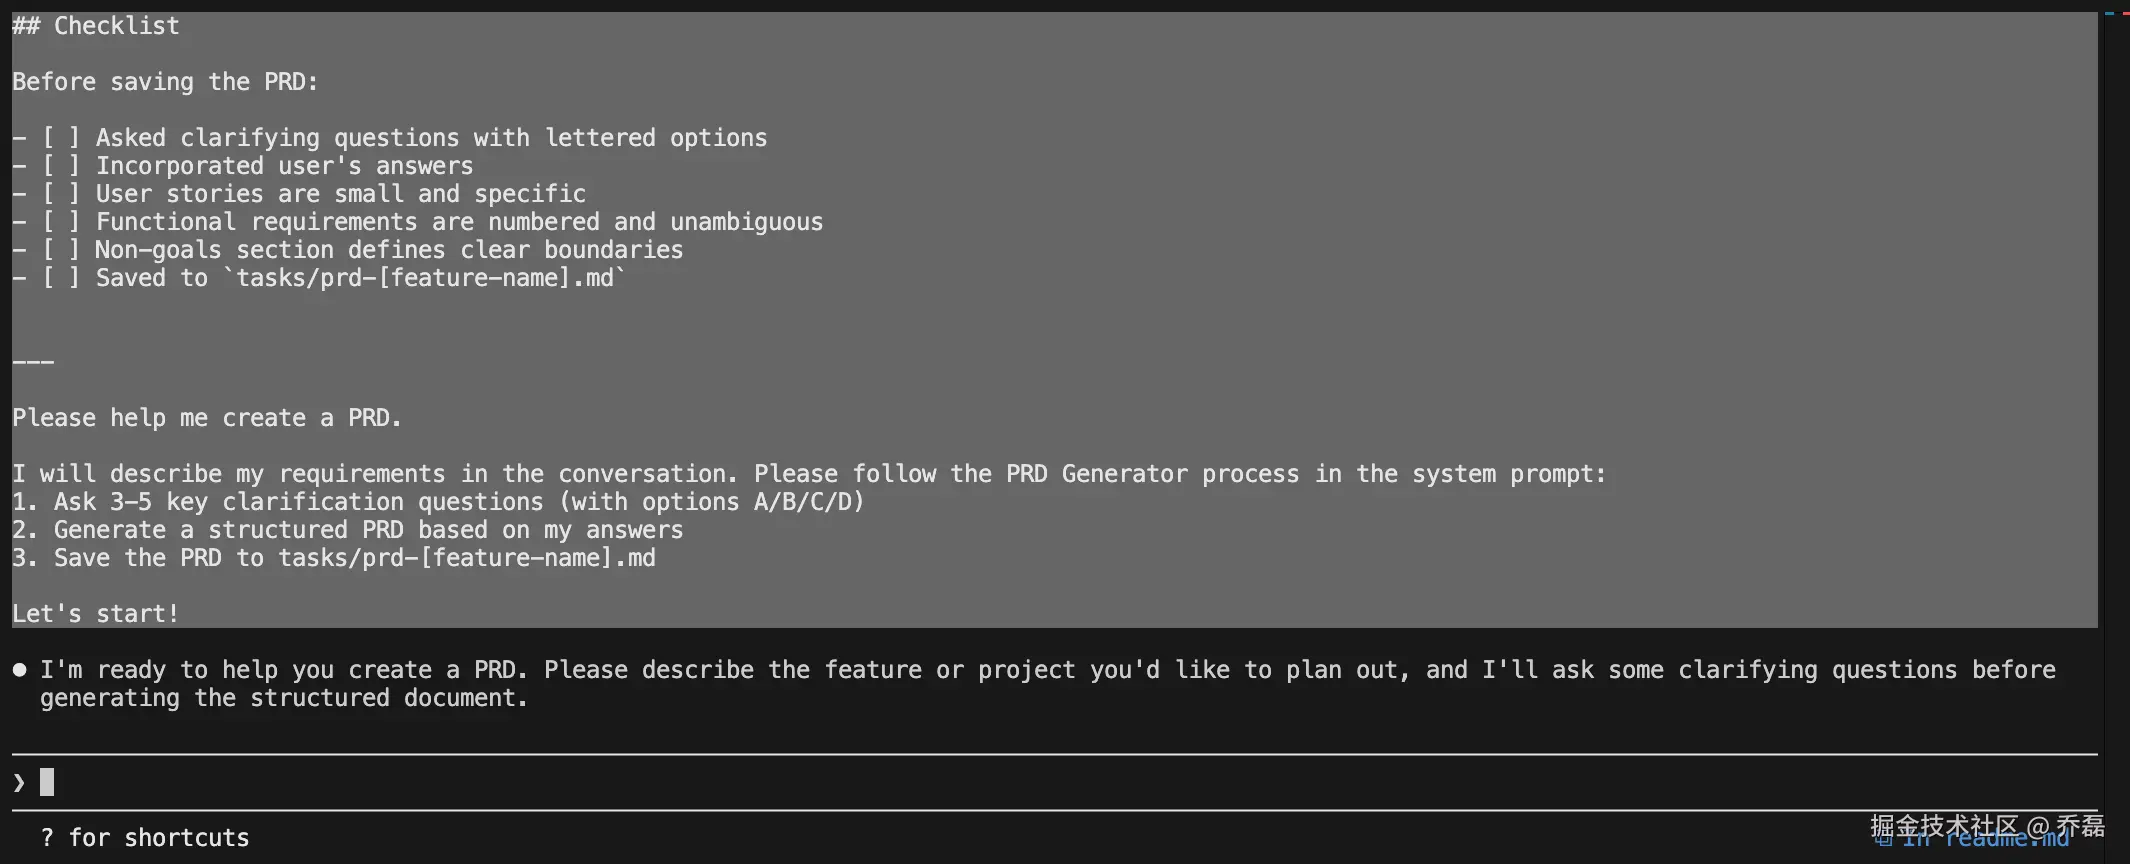This screenshot has height=864, width=2130.
Task: Check the "Incorporated user's answers" checkbox
Action: (x=60, y=166)
